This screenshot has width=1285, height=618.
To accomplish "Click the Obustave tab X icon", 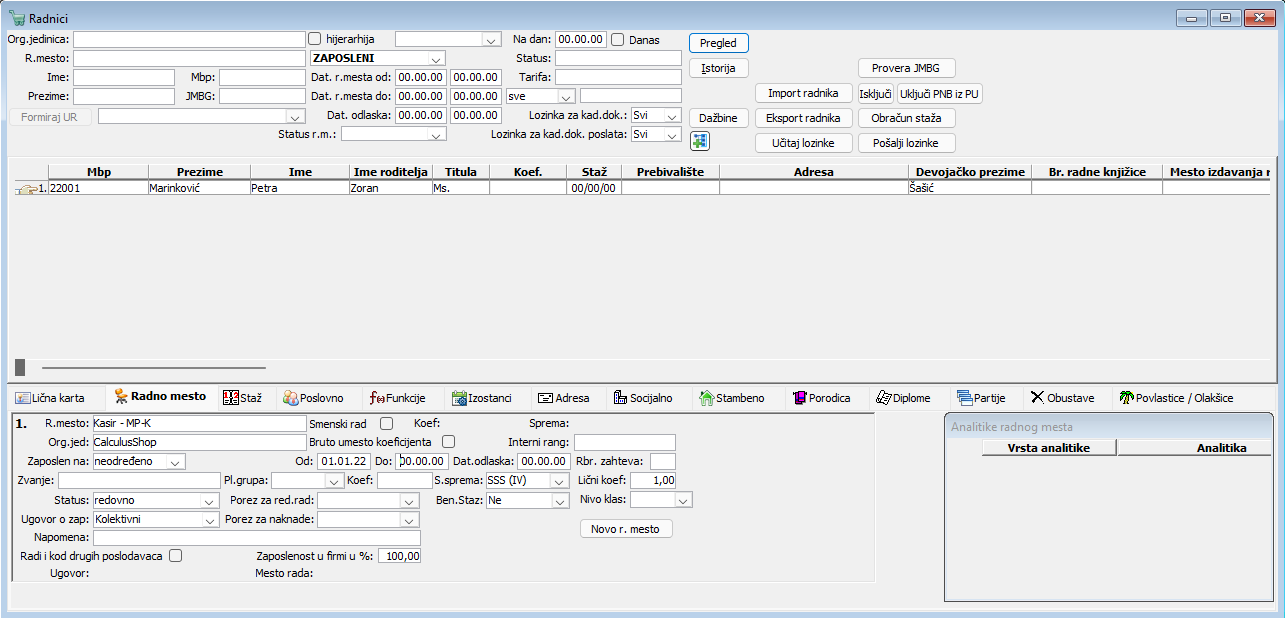I will (x=1037, y=398).
